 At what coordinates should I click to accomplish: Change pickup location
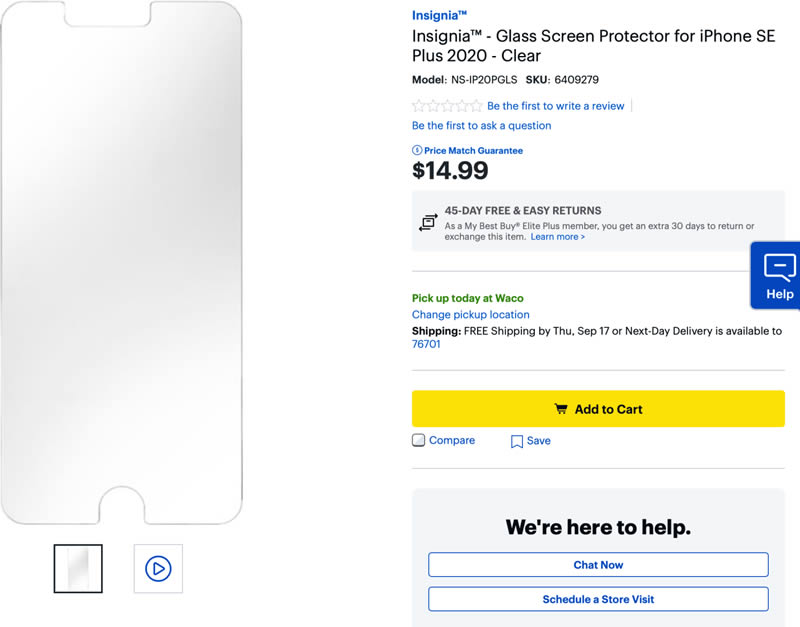point(470,315)
